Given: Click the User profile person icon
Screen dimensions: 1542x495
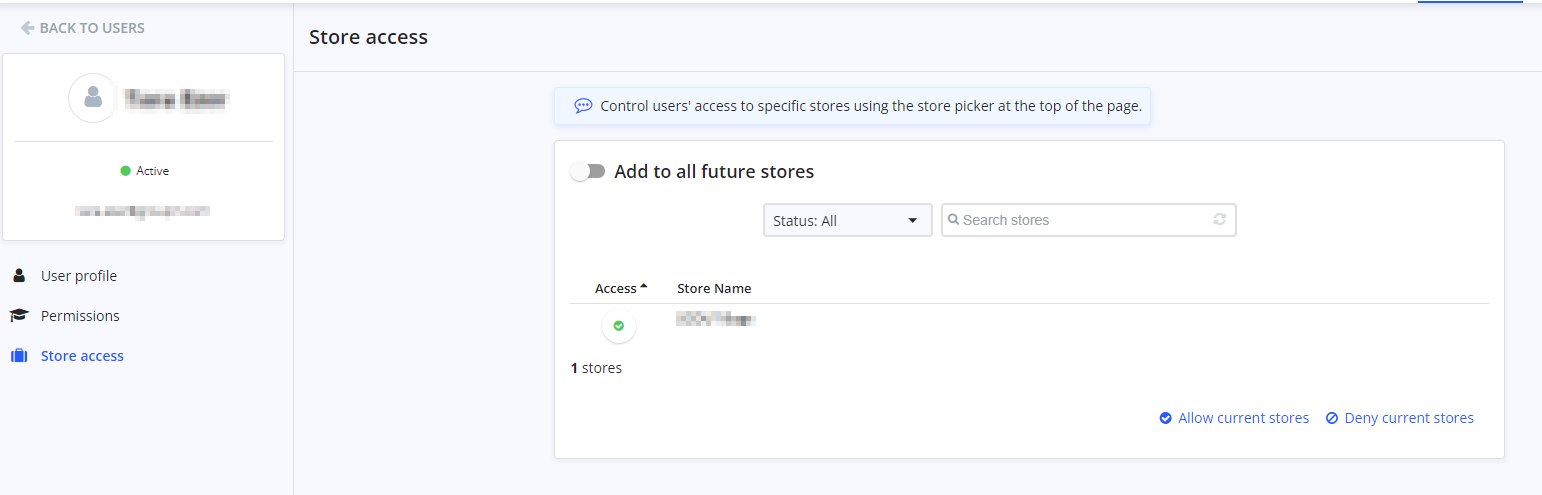Looking at the screenshot, I should pyautogui.click(x=19, y=276).
